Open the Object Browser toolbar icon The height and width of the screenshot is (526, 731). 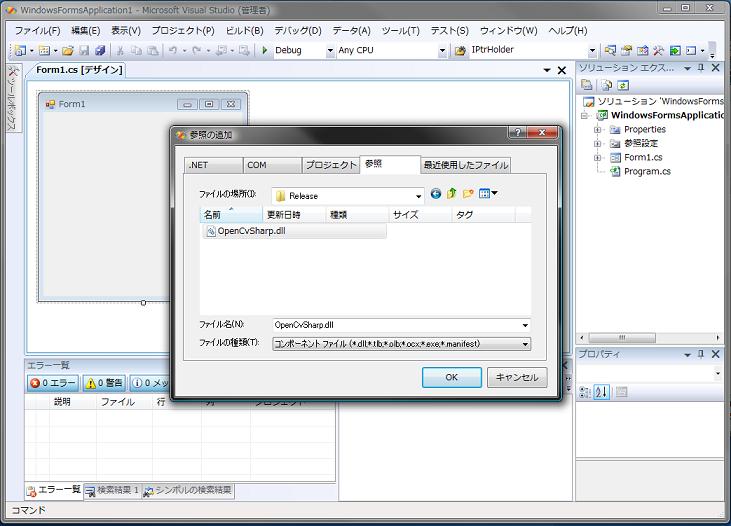click(x=643, y=50)
